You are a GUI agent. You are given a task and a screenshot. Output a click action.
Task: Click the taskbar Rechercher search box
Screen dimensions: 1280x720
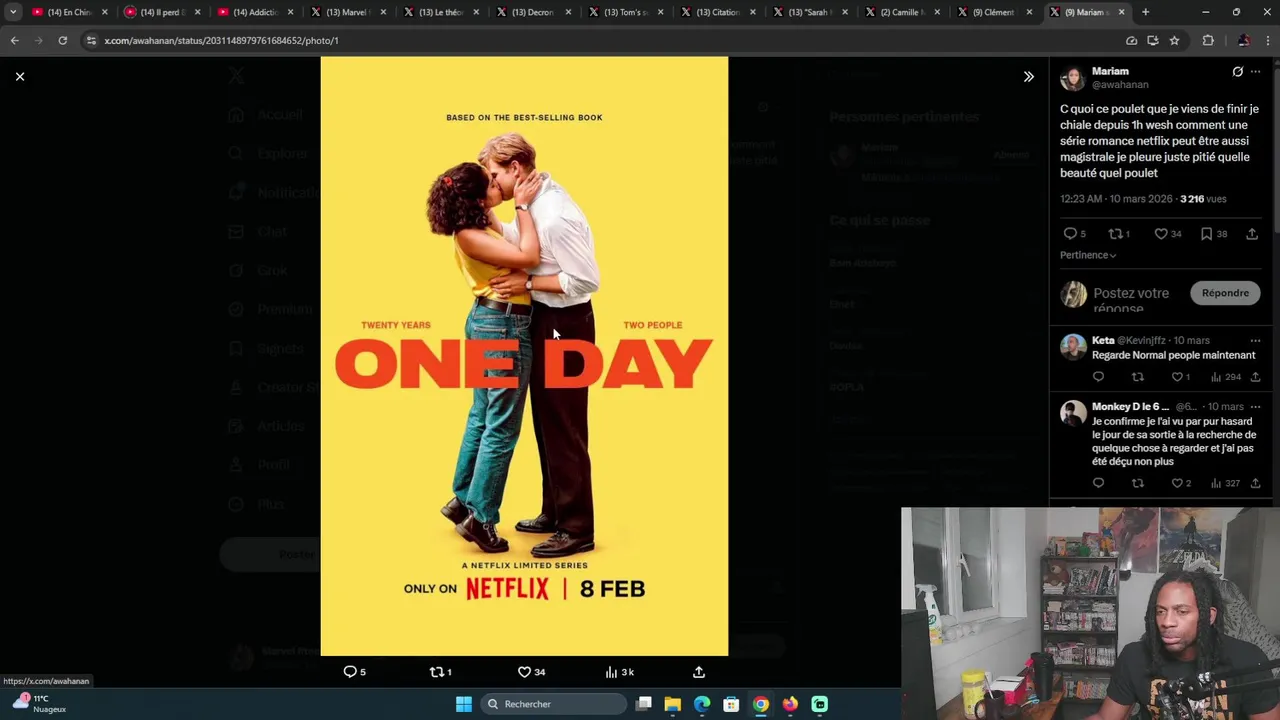[553, 704]
